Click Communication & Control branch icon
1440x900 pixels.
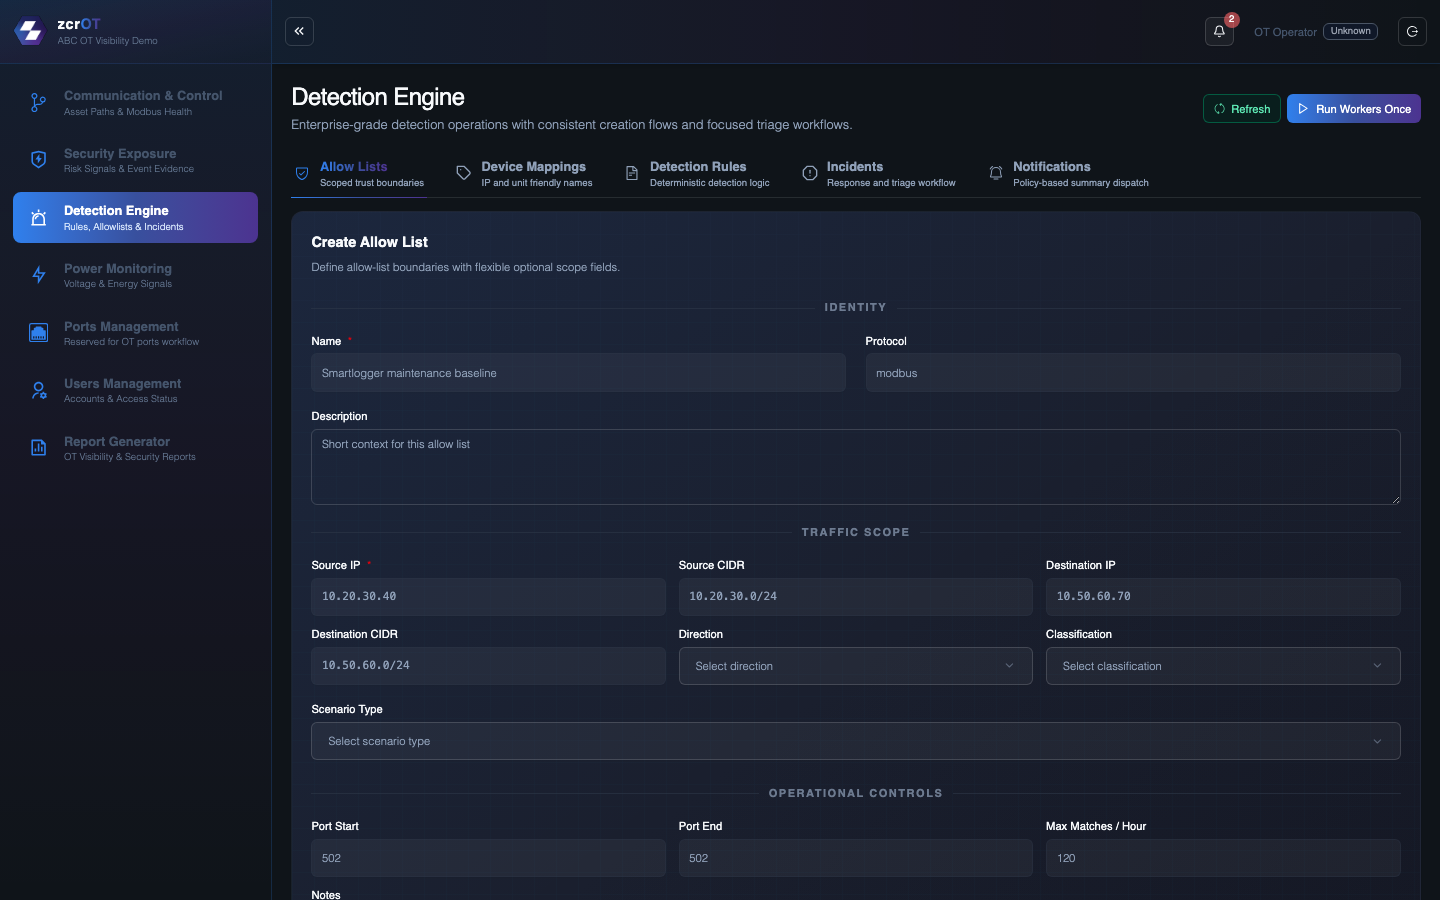[x=38, y=102]
